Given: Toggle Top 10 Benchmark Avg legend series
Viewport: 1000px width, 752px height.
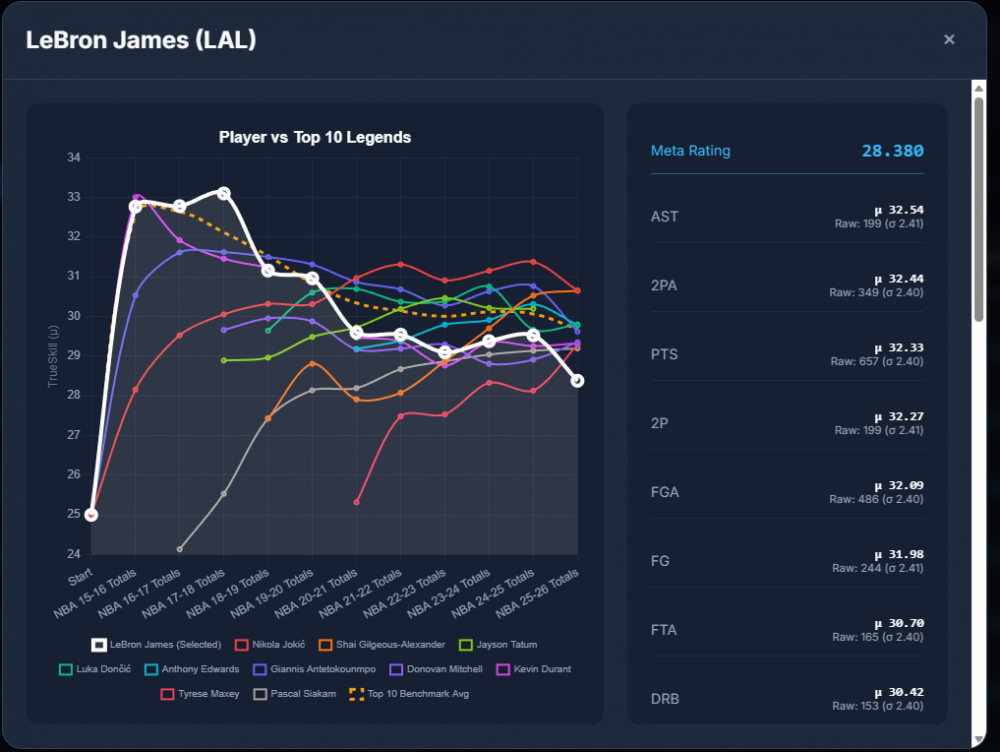Looking at the screenshot, I should coord(409,694).
